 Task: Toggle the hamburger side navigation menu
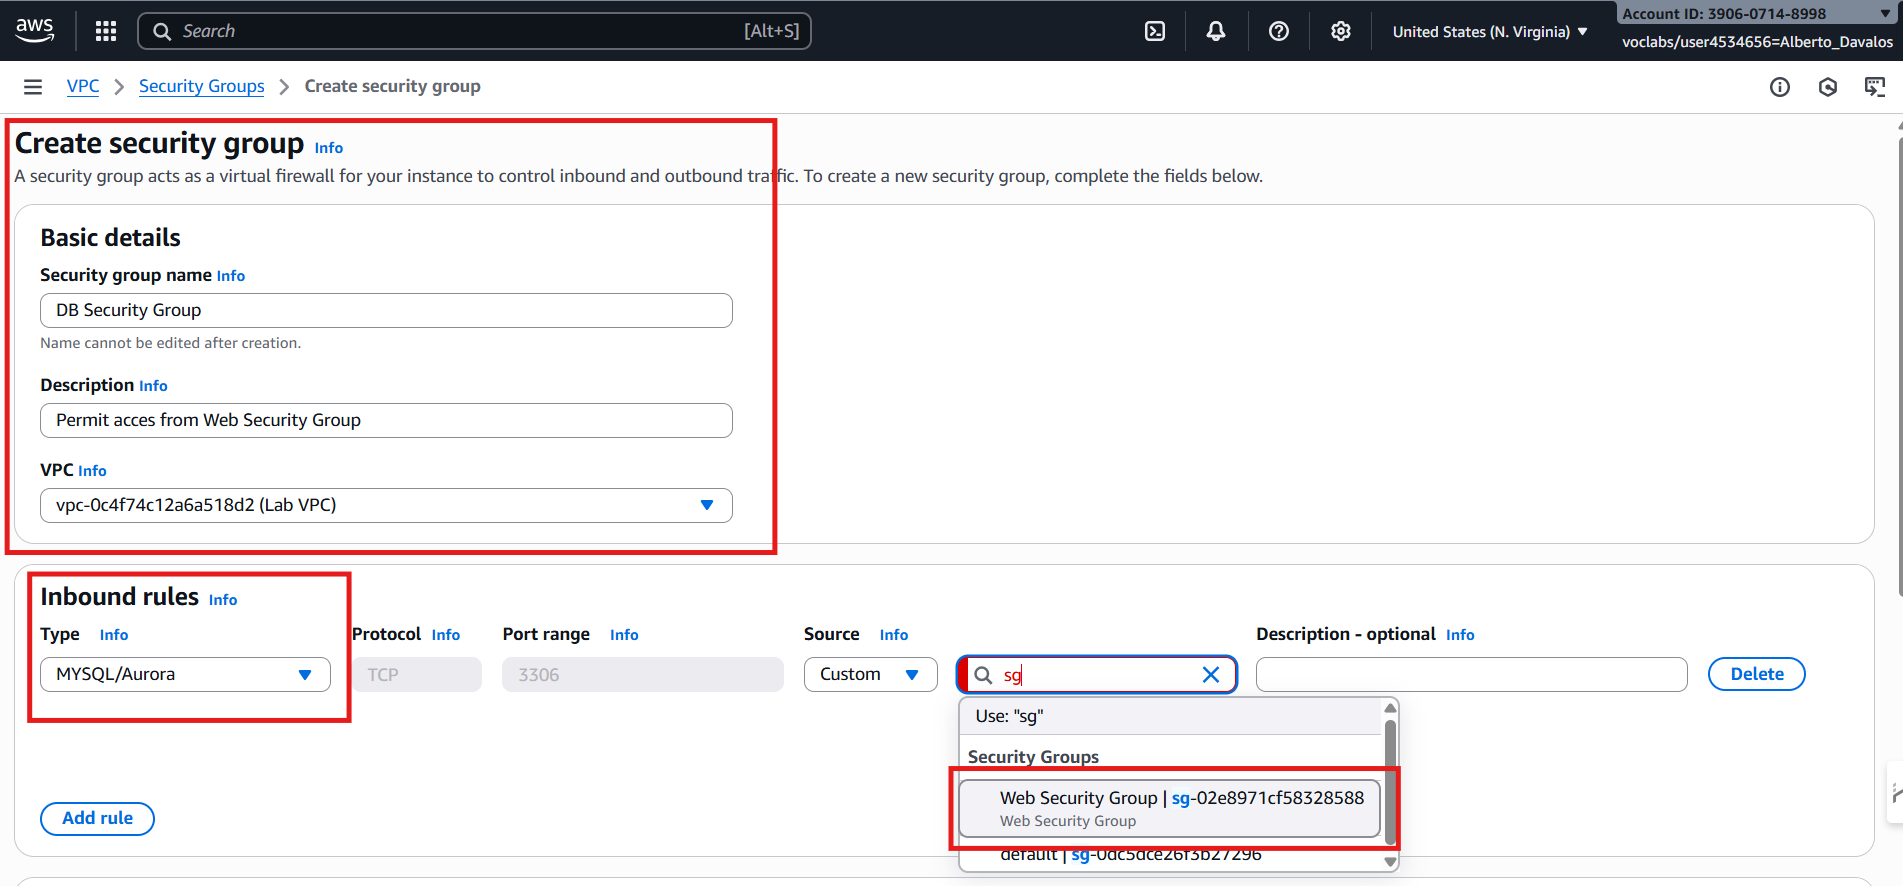[33, 87]
